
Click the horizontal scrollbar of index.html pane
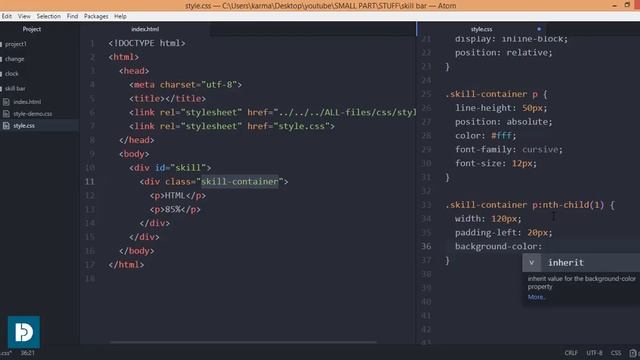coord(243,342)
